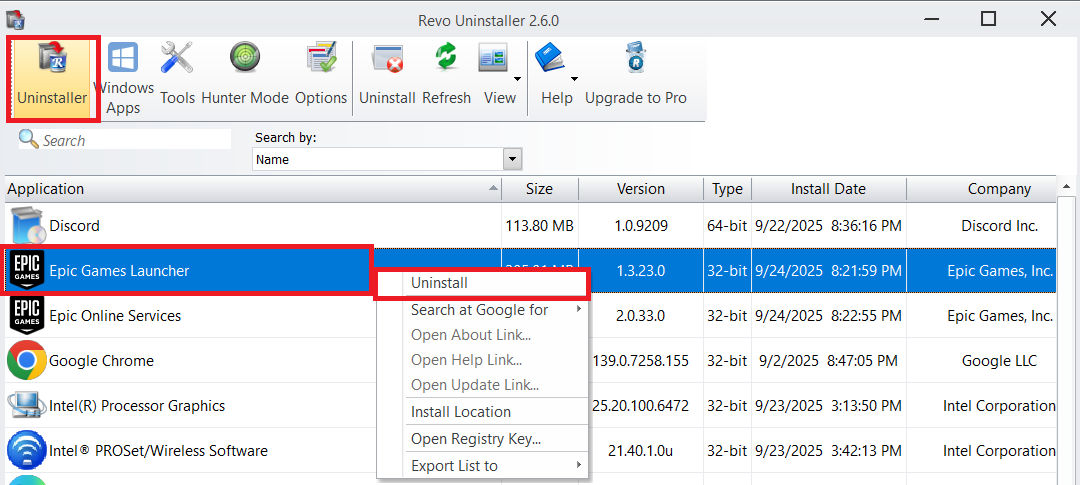The width and height of the screenshot is (1080, 485).
Task: Select Intel(R) Processor Graphics entry
Action: click(x=137, y=406)
